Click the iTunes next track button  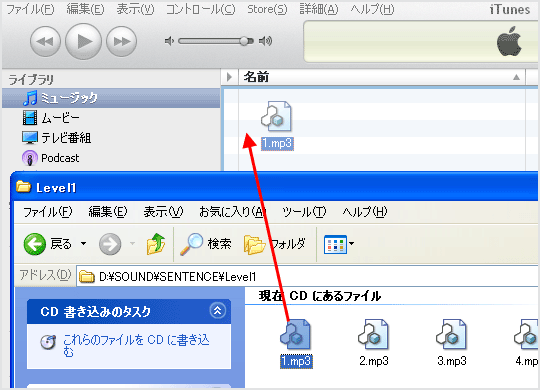pos(122,41)
